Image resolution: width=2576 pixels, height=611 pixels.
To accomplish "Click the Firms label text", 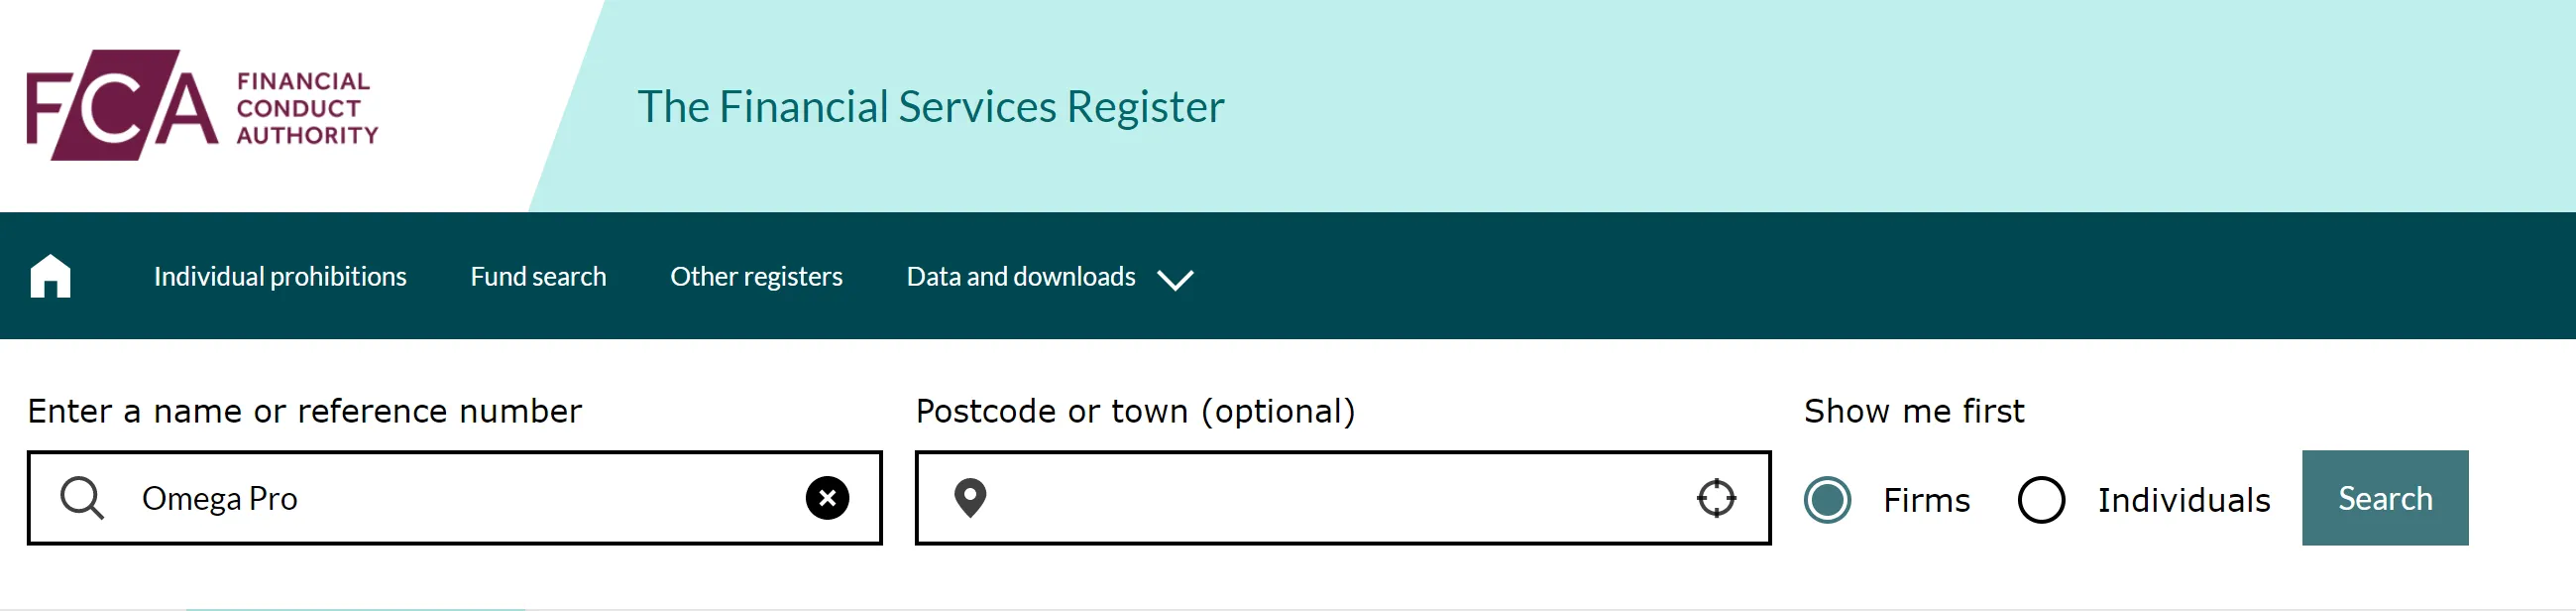I will [1926, 500].
